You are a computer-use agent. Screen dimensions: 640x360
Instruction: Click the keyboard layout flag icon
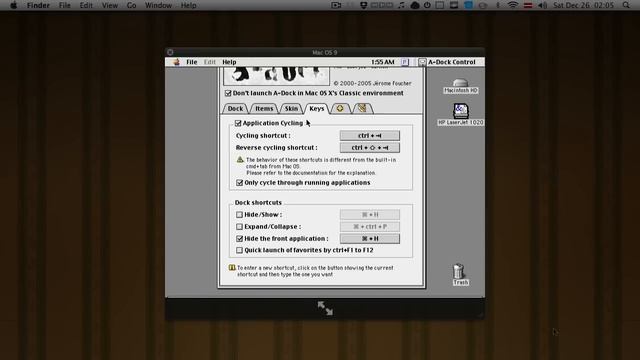404,62
